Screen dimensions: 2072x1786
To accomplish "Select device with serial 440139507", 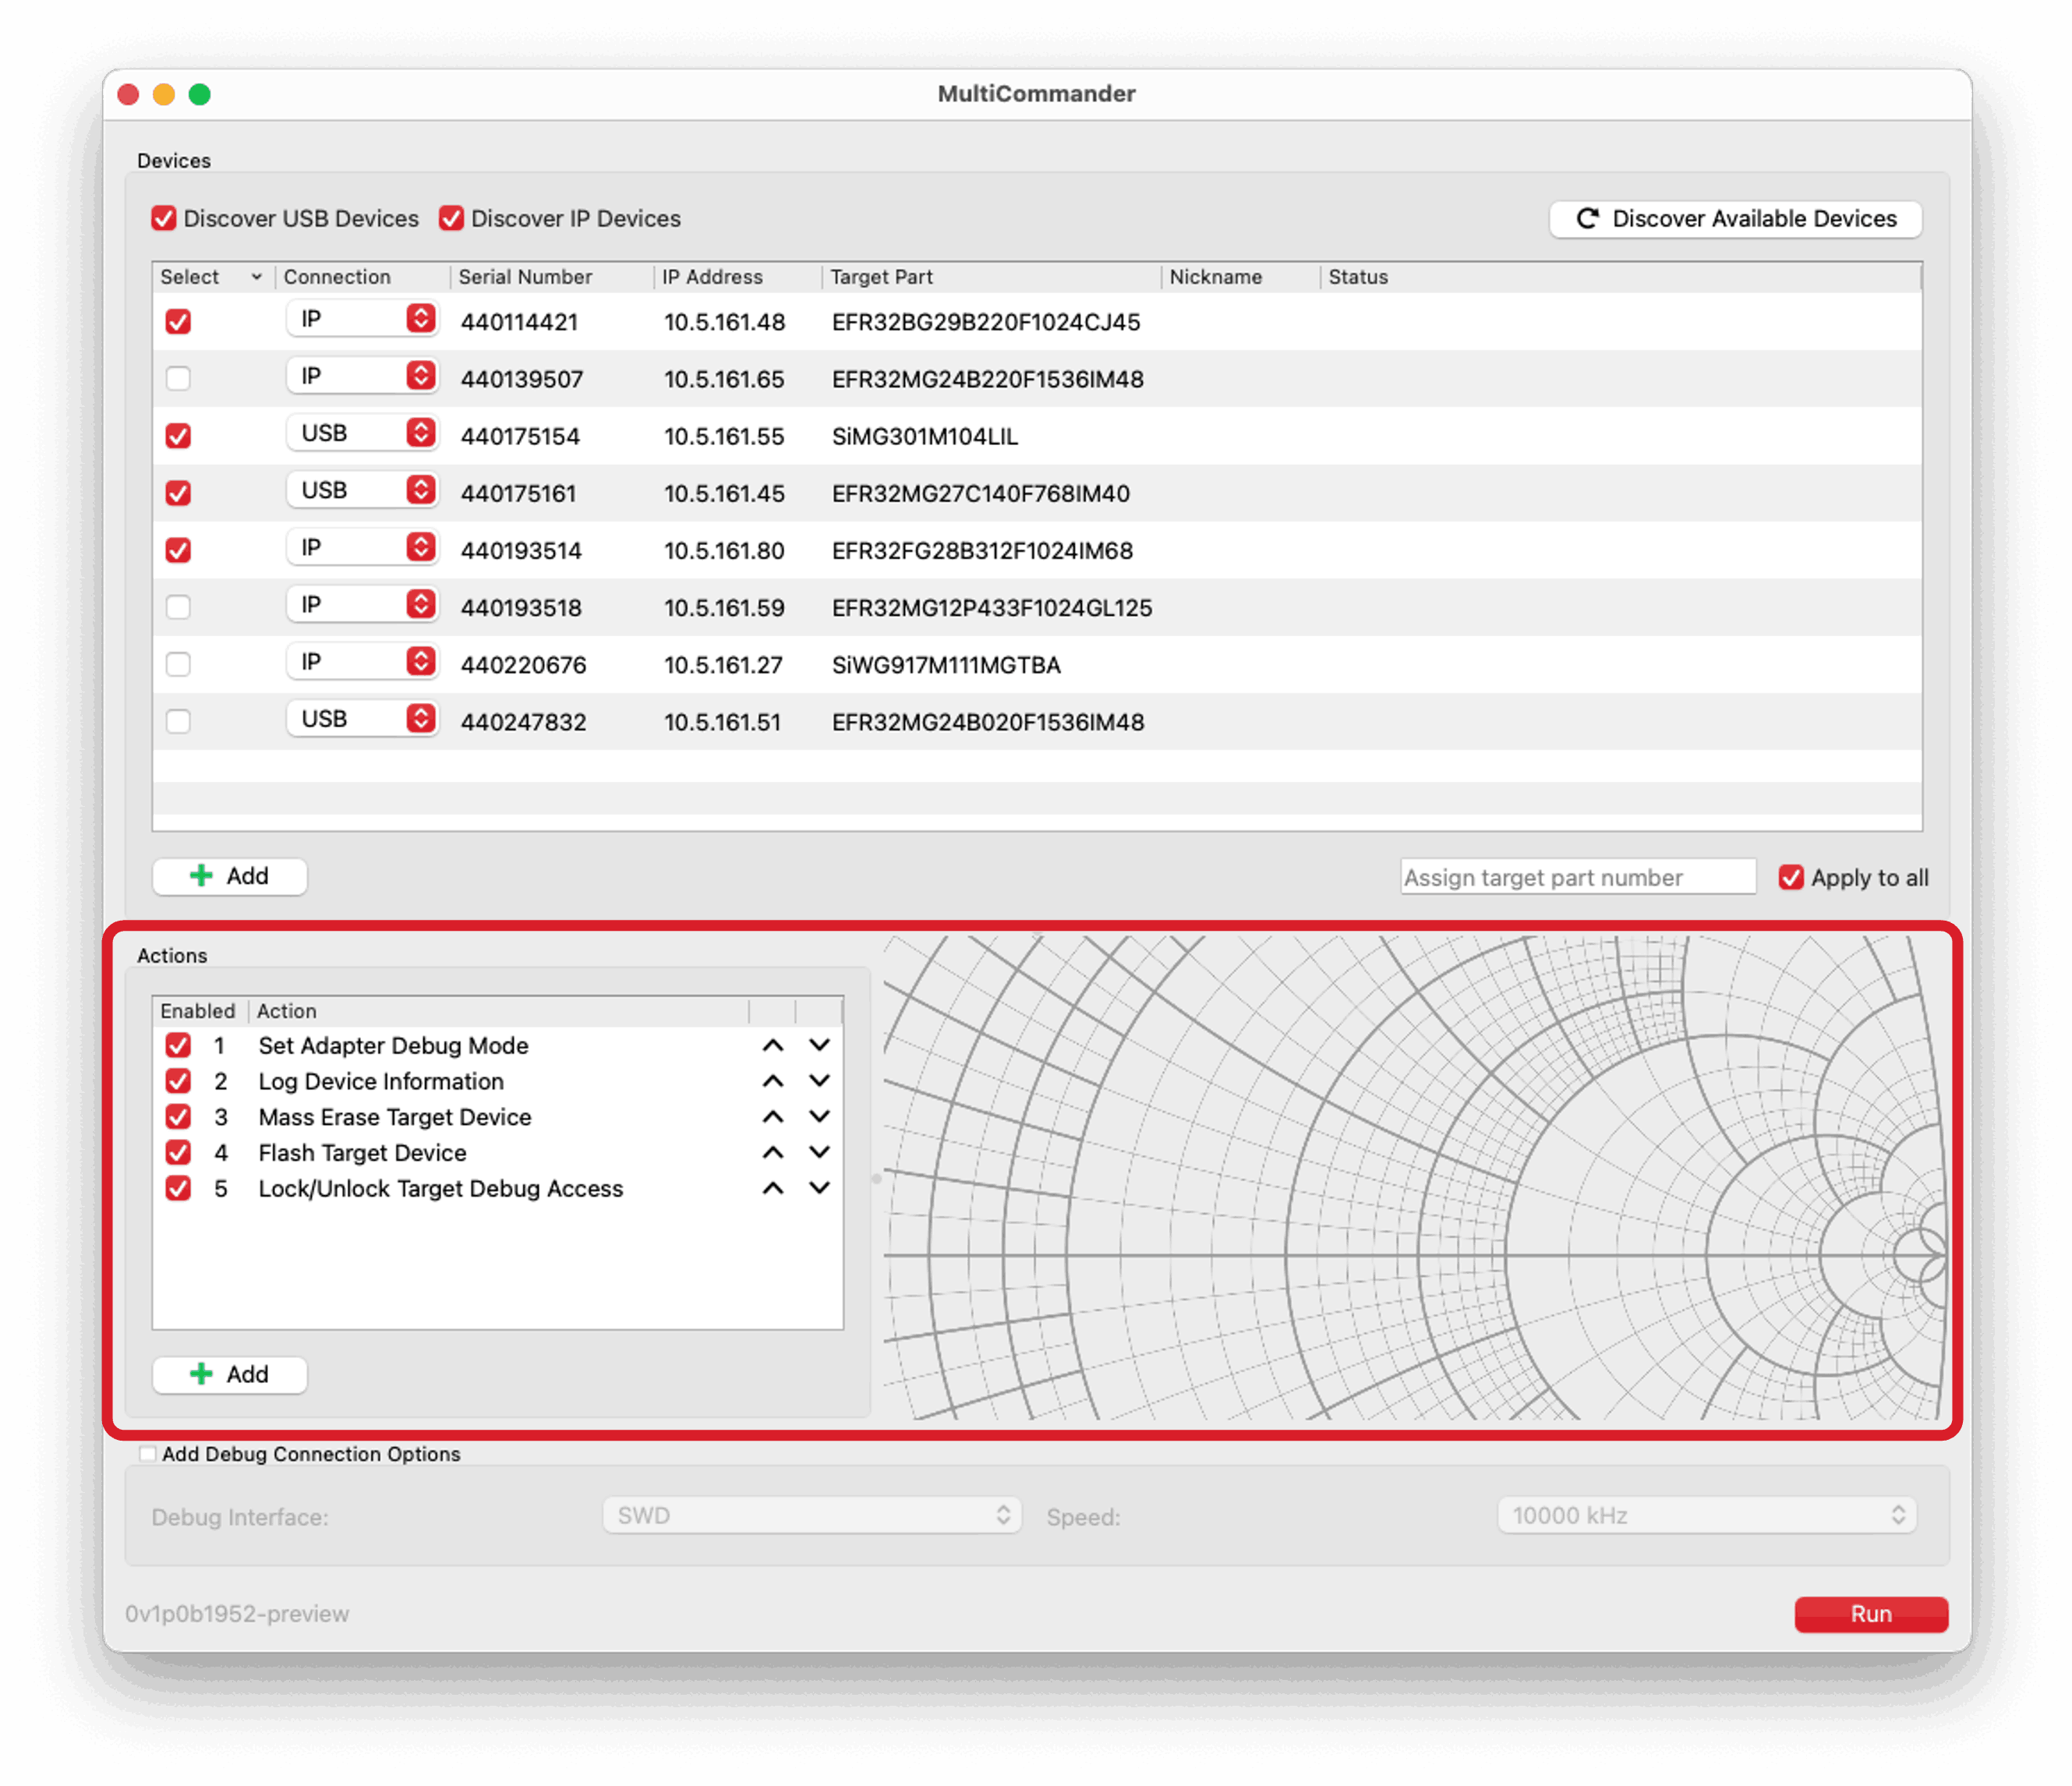I will [178, 379].
